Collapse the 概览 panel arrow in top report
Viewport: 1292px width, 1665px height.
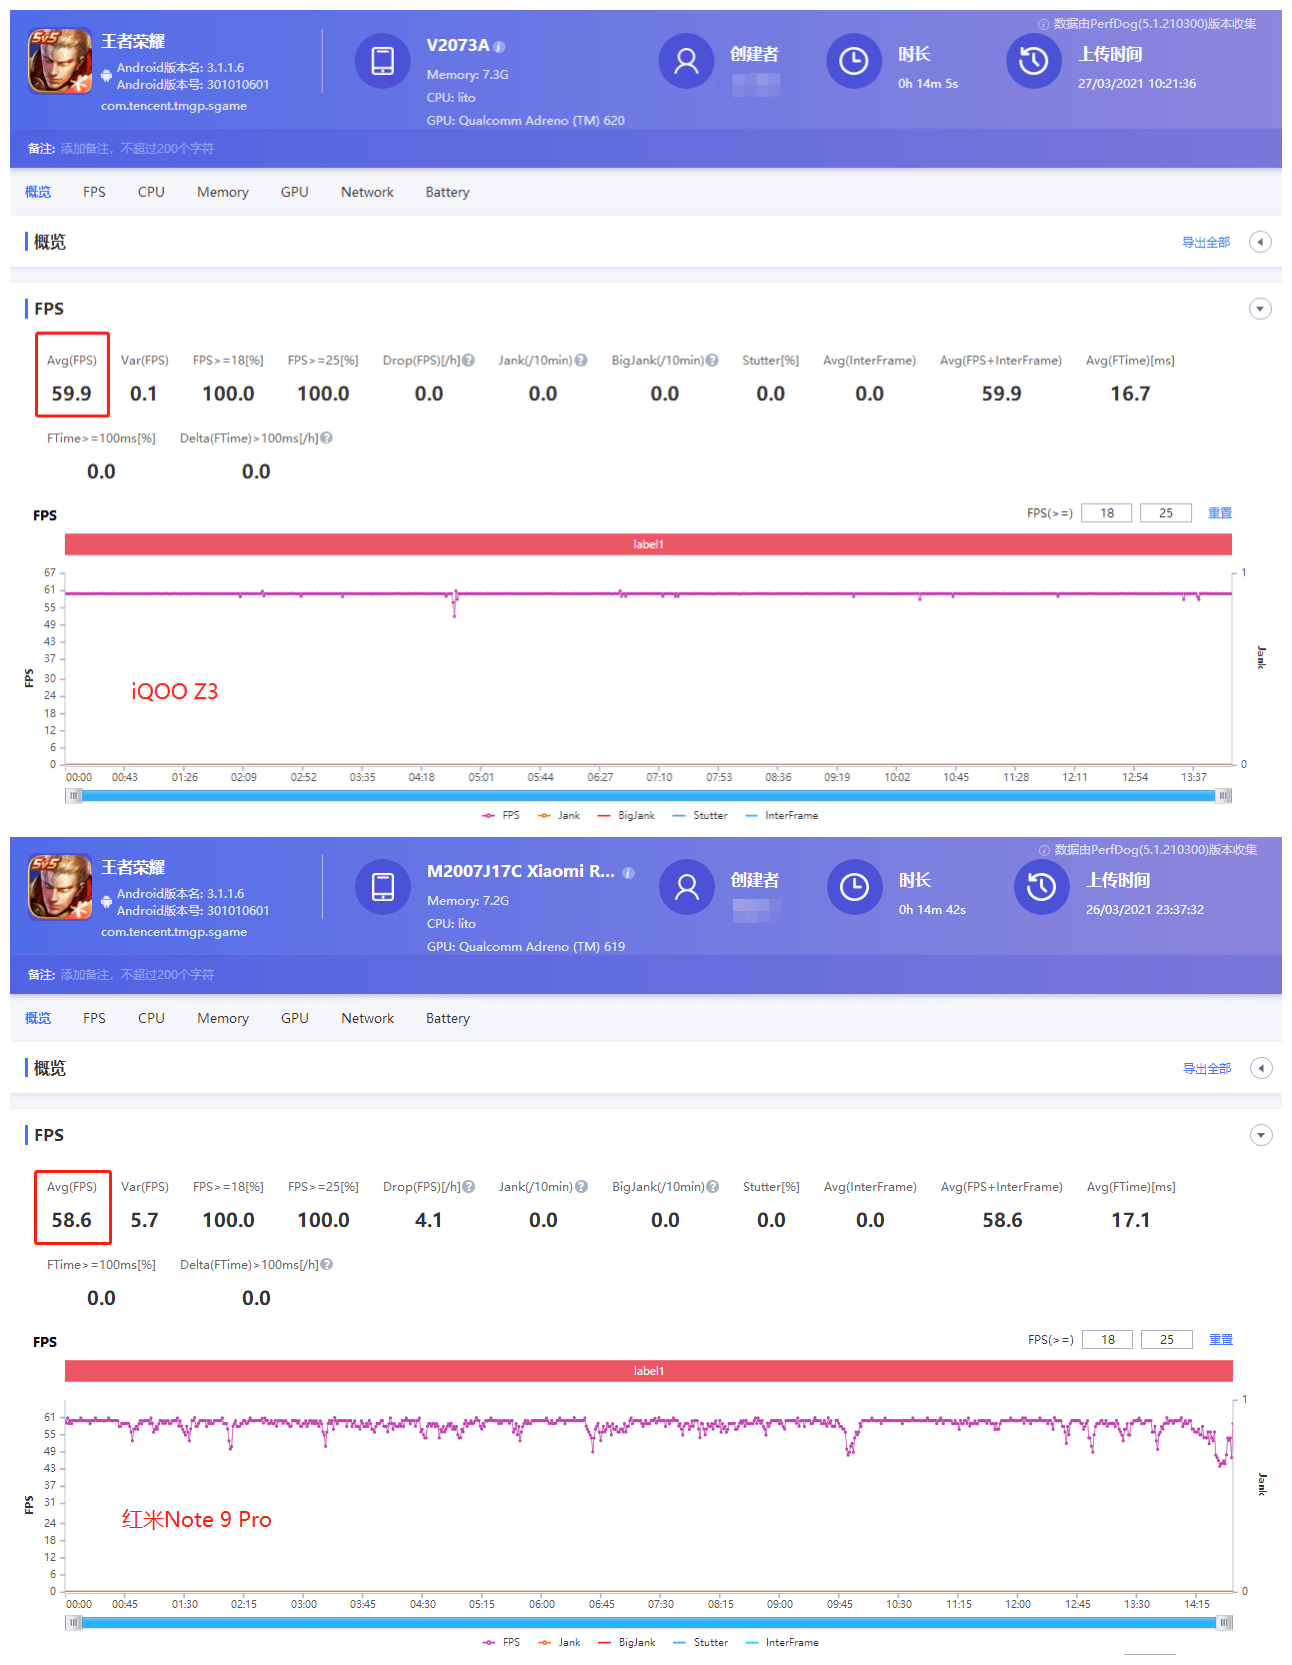pyautogui.click(x=1260, y=242)
